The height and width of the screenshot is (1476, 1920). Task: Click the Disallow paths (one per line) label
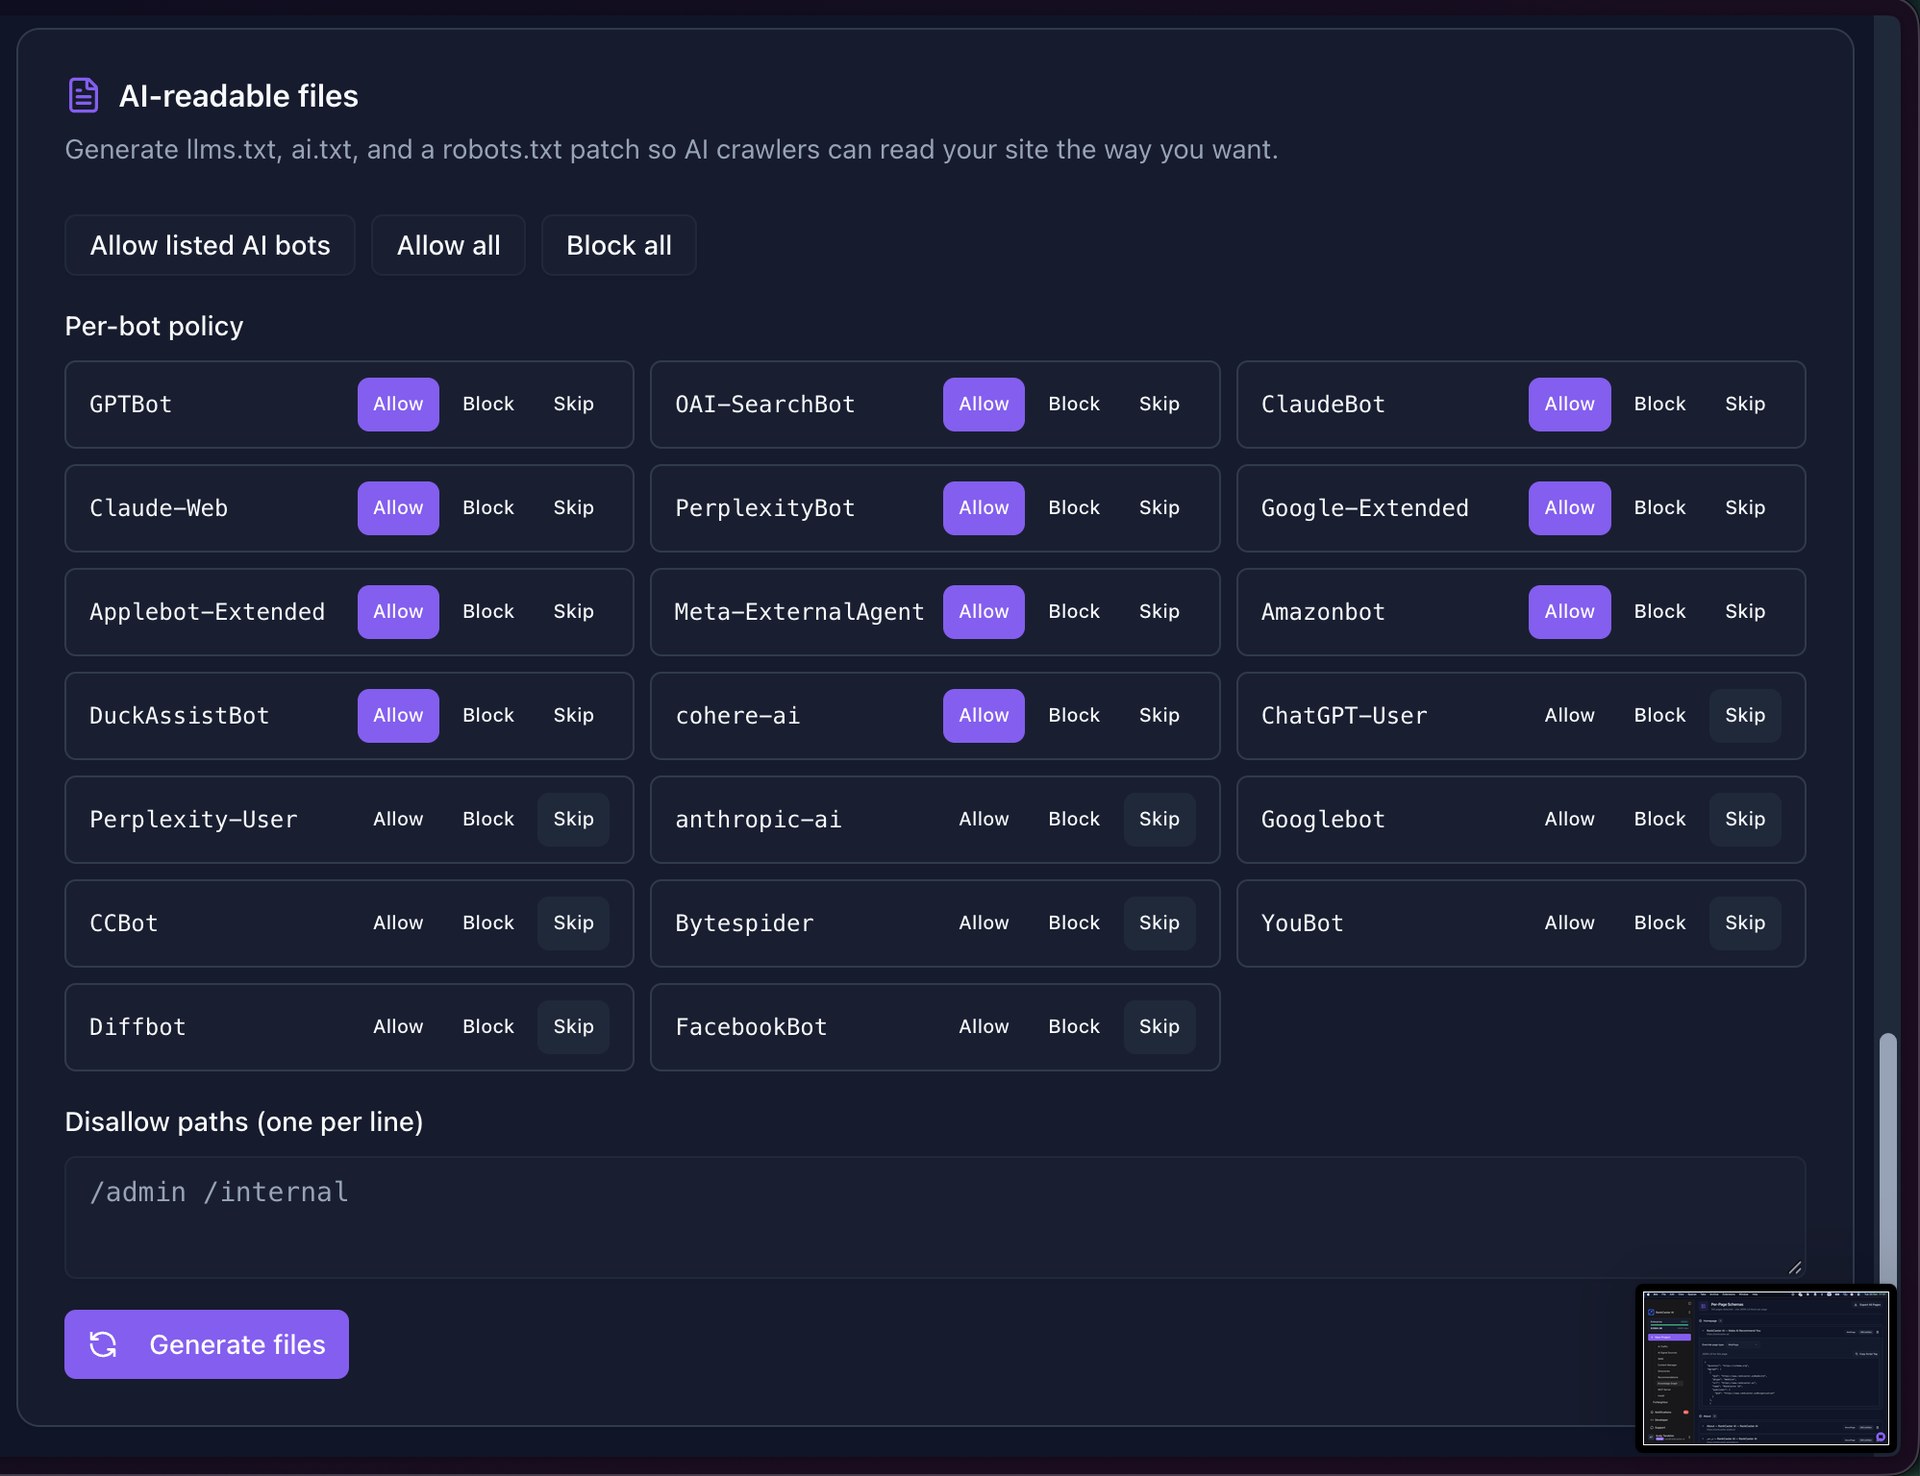(x=244, y=1122)
